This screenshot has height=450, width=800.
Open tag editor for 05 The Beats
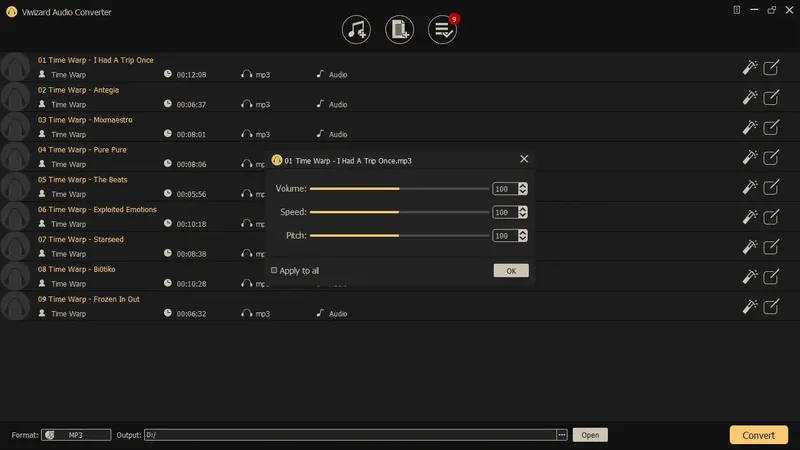pos(771,187)
